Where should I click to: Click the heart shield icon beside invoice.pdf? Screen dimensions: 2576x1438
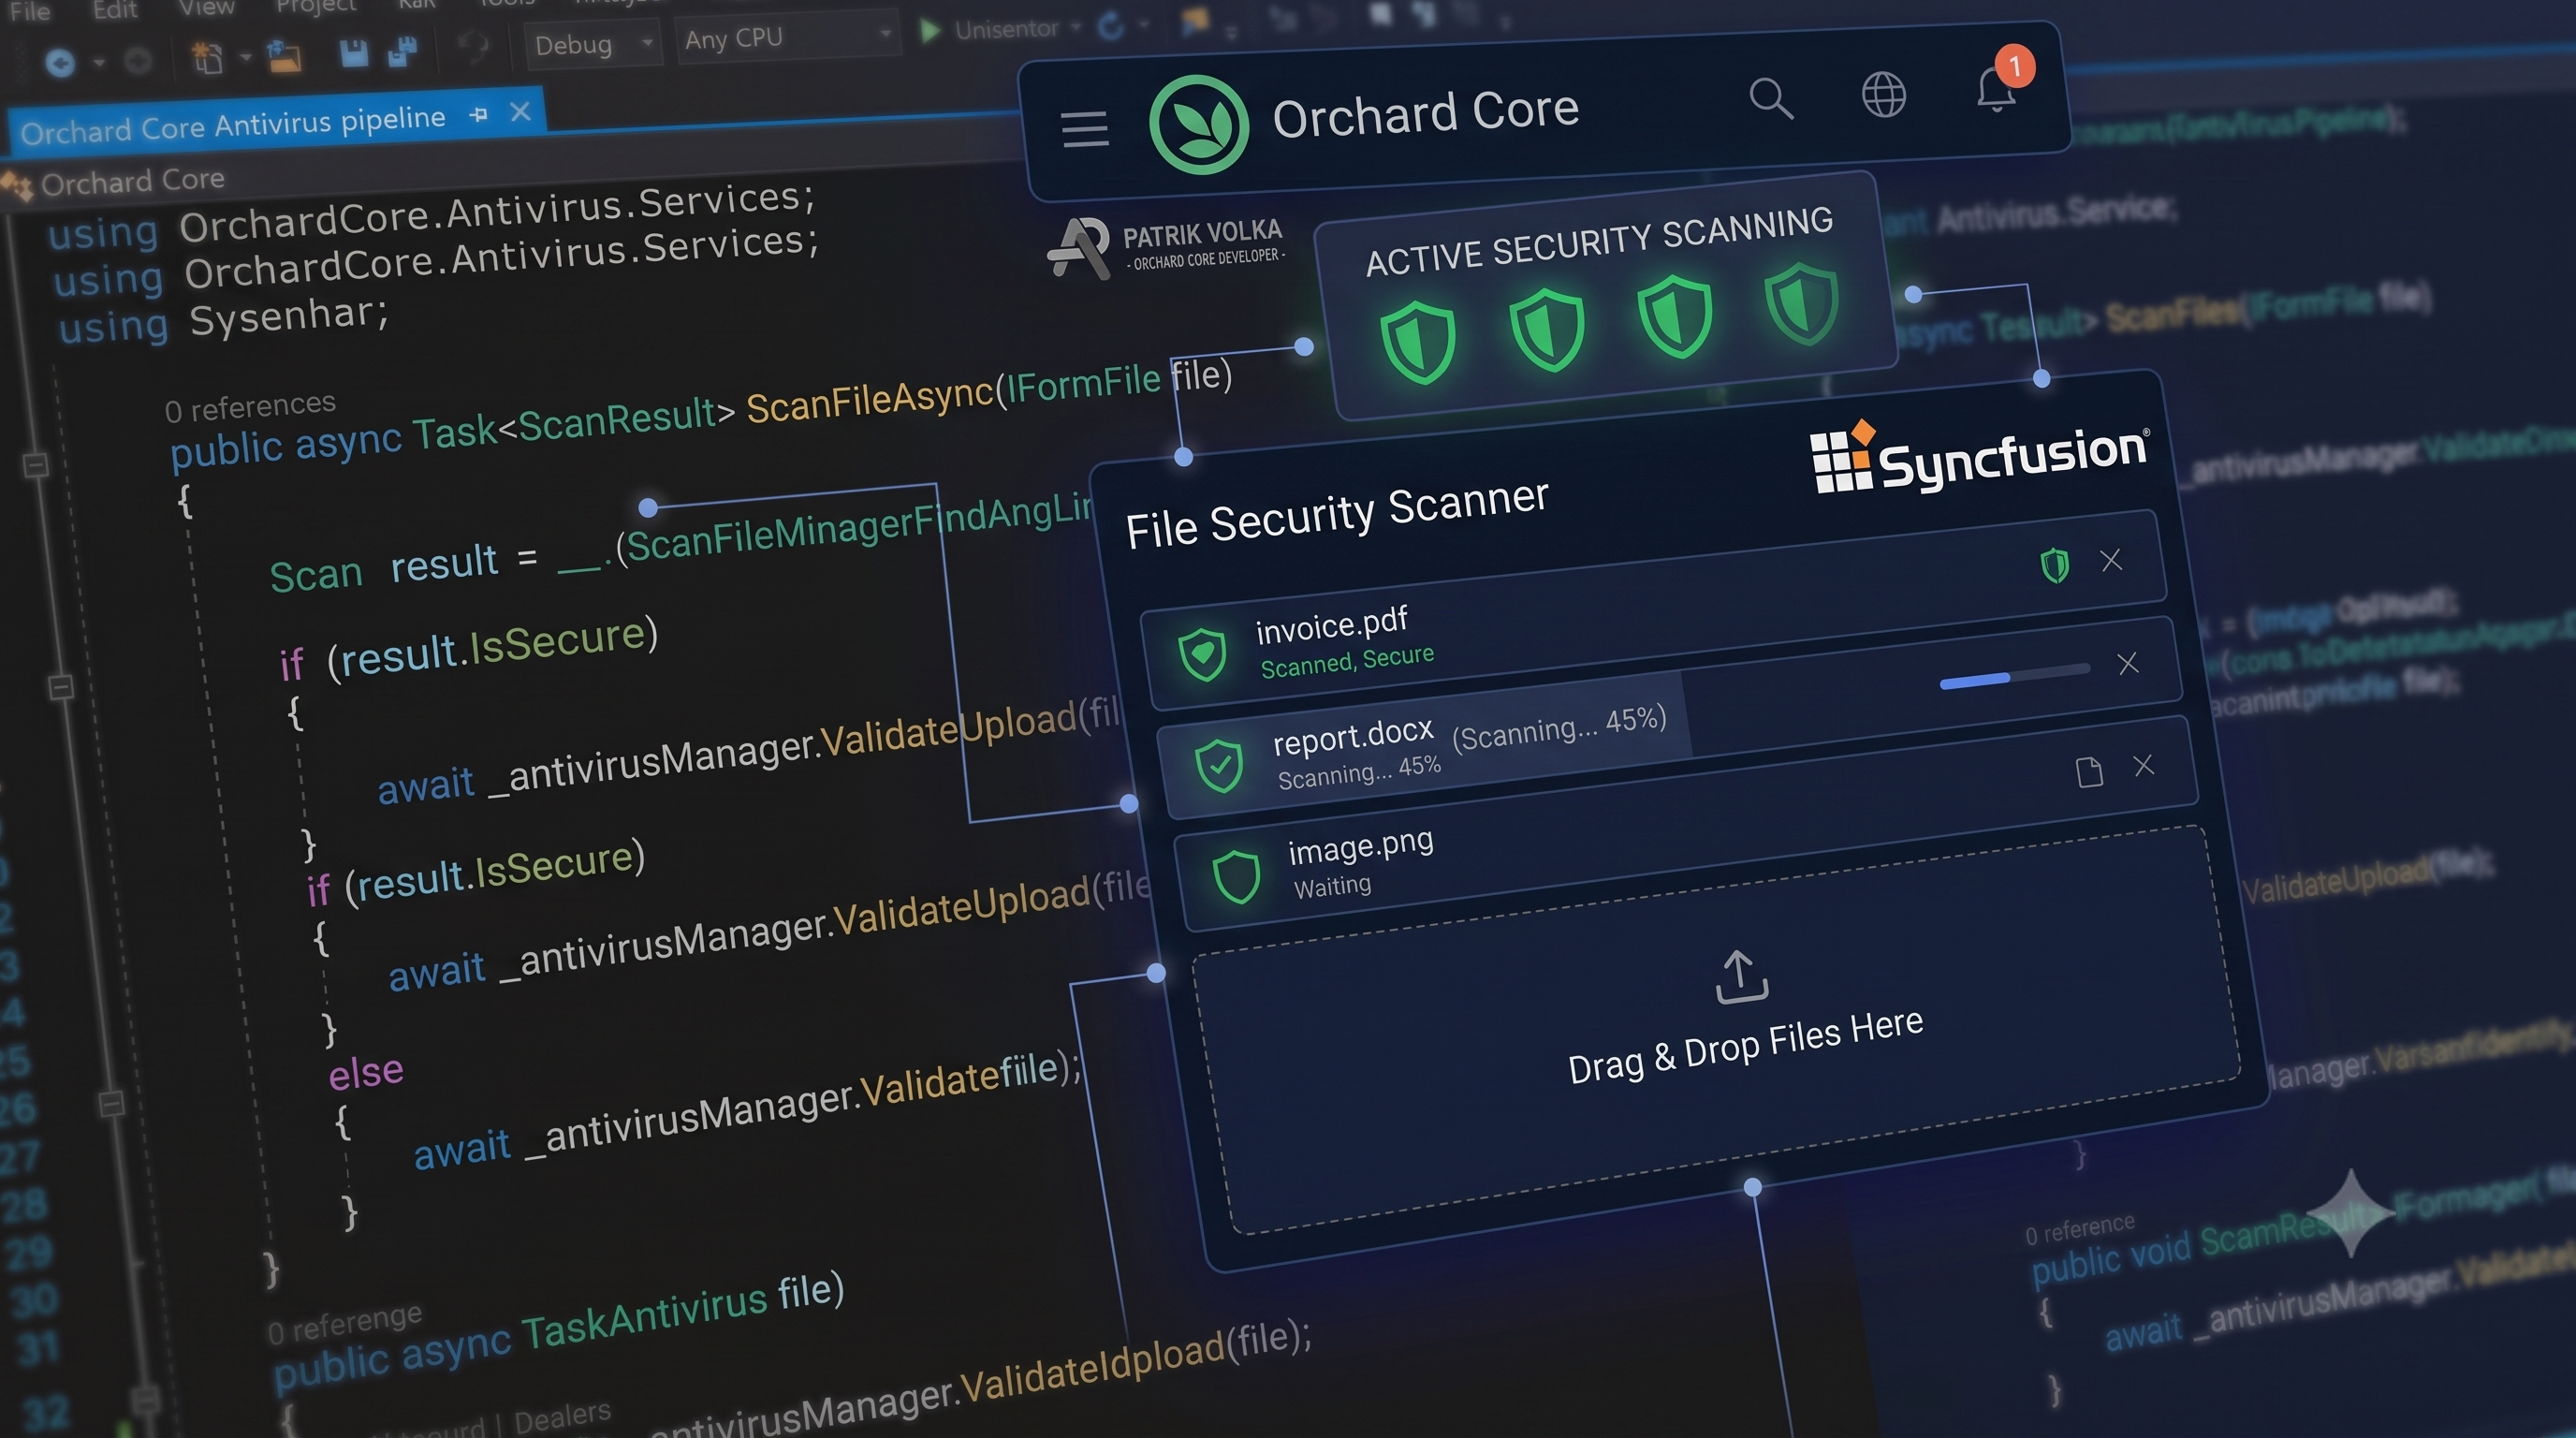pos(1203,656)
